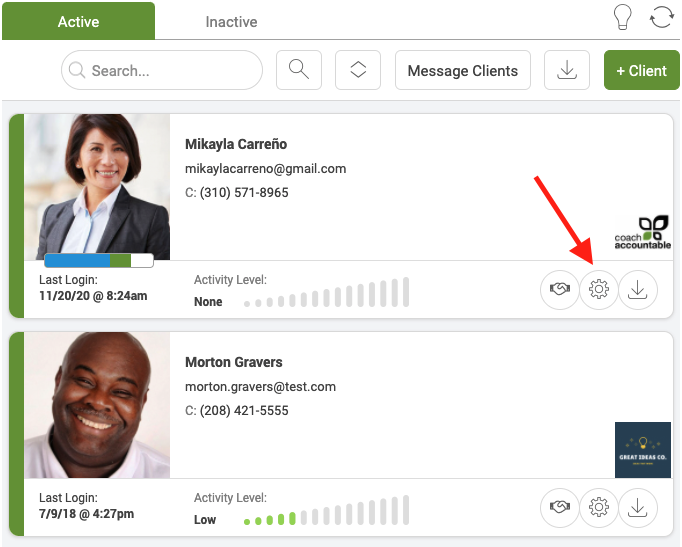Click email mikaylacarreno@gmail.com
682x547 pixels.
(x=265, y=169)
